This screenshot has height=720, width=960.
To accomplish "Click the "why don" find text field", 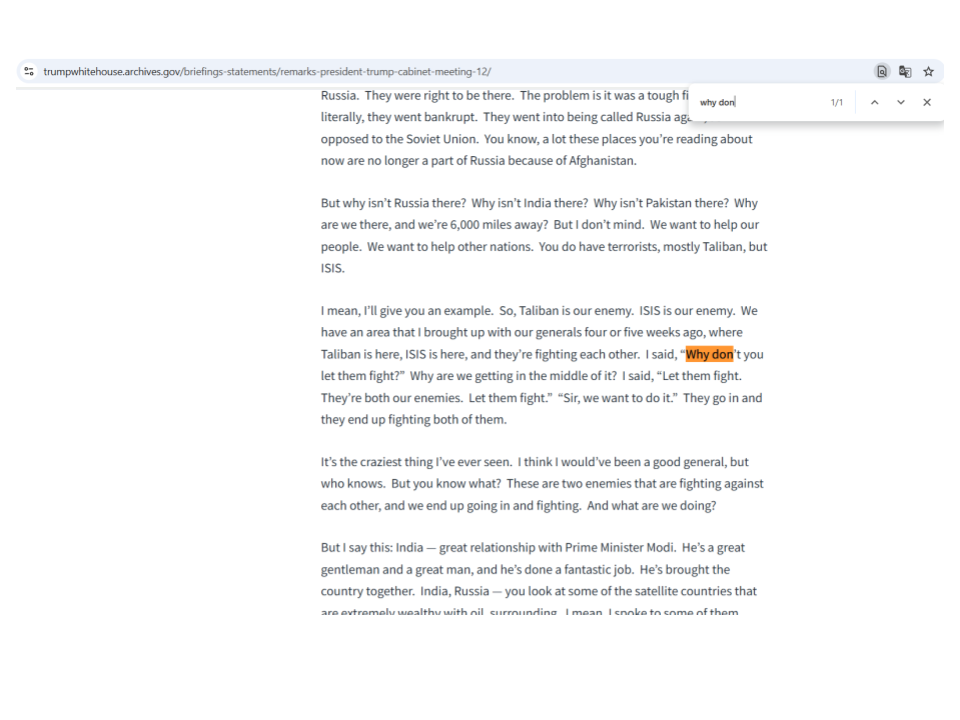I will click(x=760, y=102).
